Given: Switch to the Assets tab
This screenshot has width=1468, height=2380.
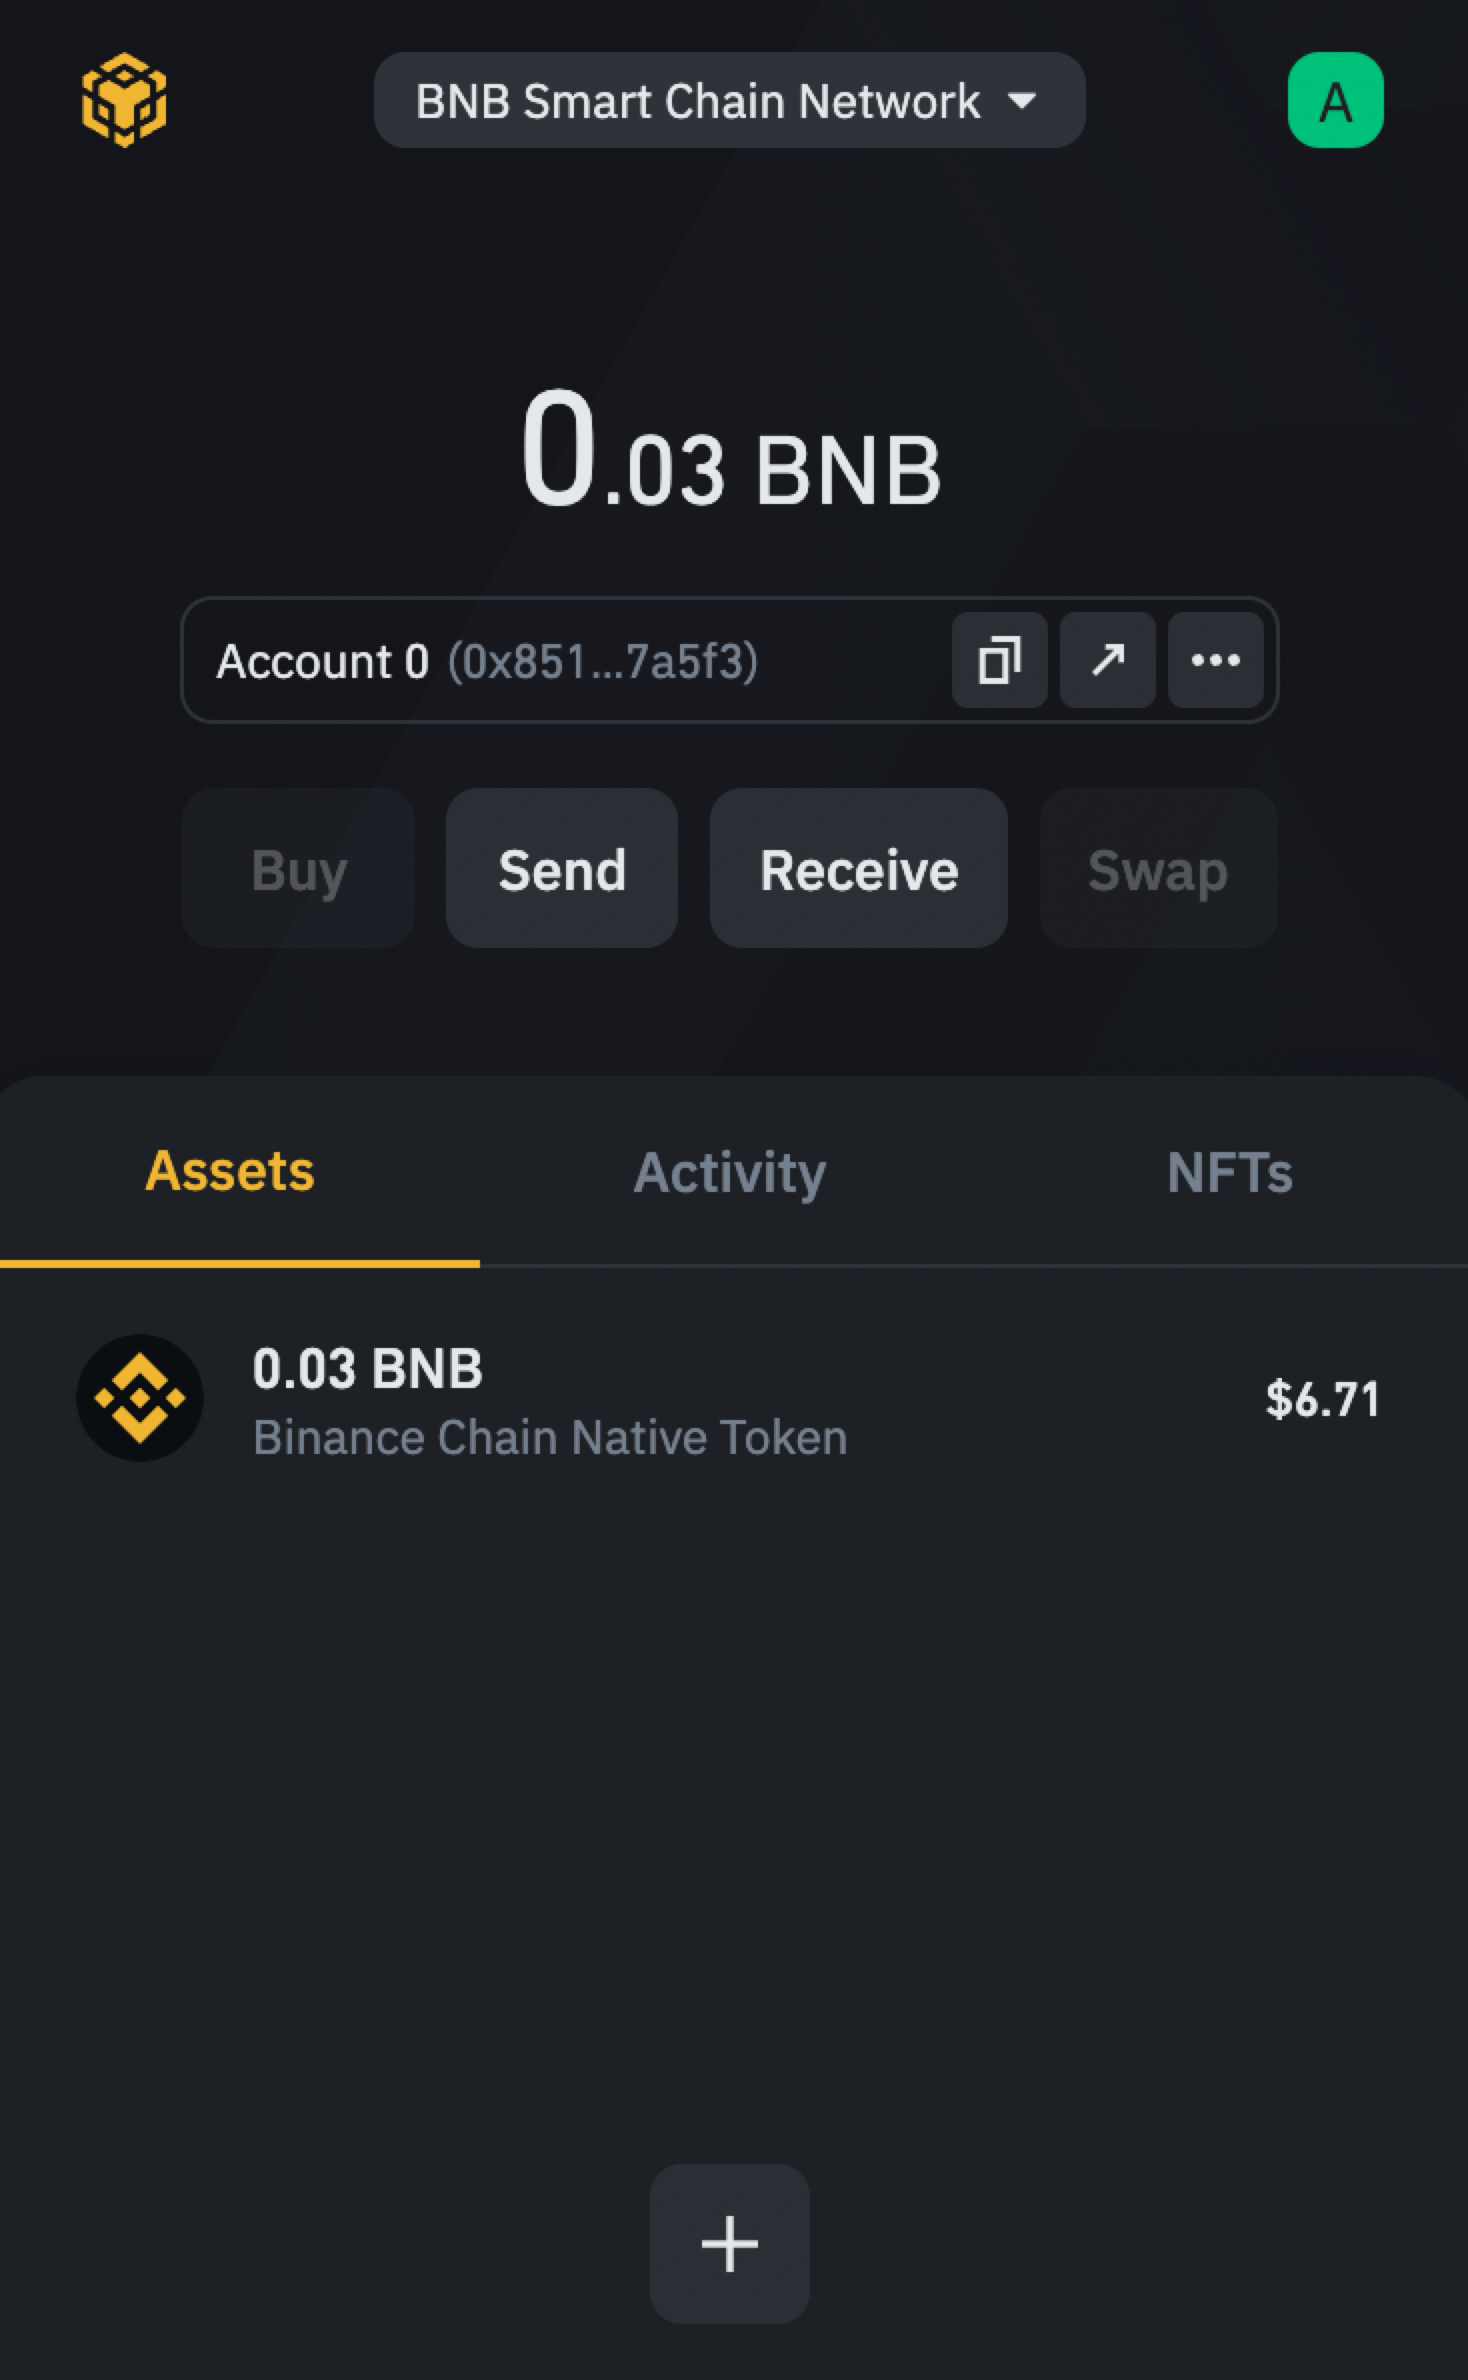Looking at the screenshot, I should click(x=230, y=1171).
